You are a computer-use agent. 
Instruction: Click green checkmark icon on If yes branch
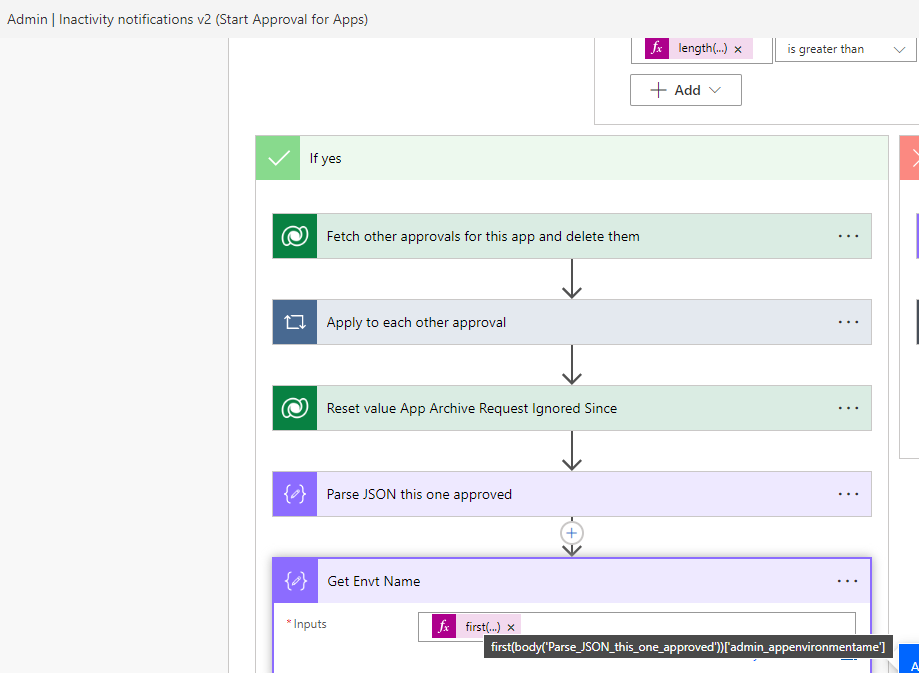coord(277,157)
